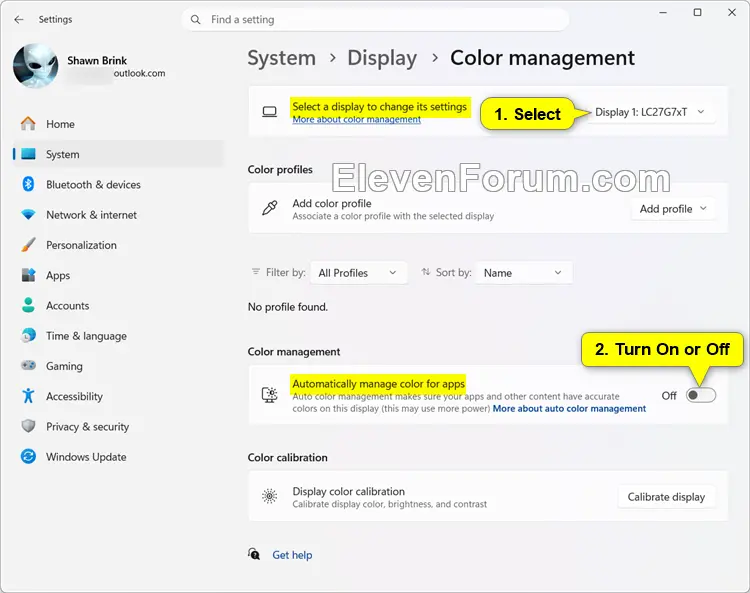Viewport: 750px width, 593px height.
Task: Click the Calibrate display button
Action: click(x=666, y=496)
